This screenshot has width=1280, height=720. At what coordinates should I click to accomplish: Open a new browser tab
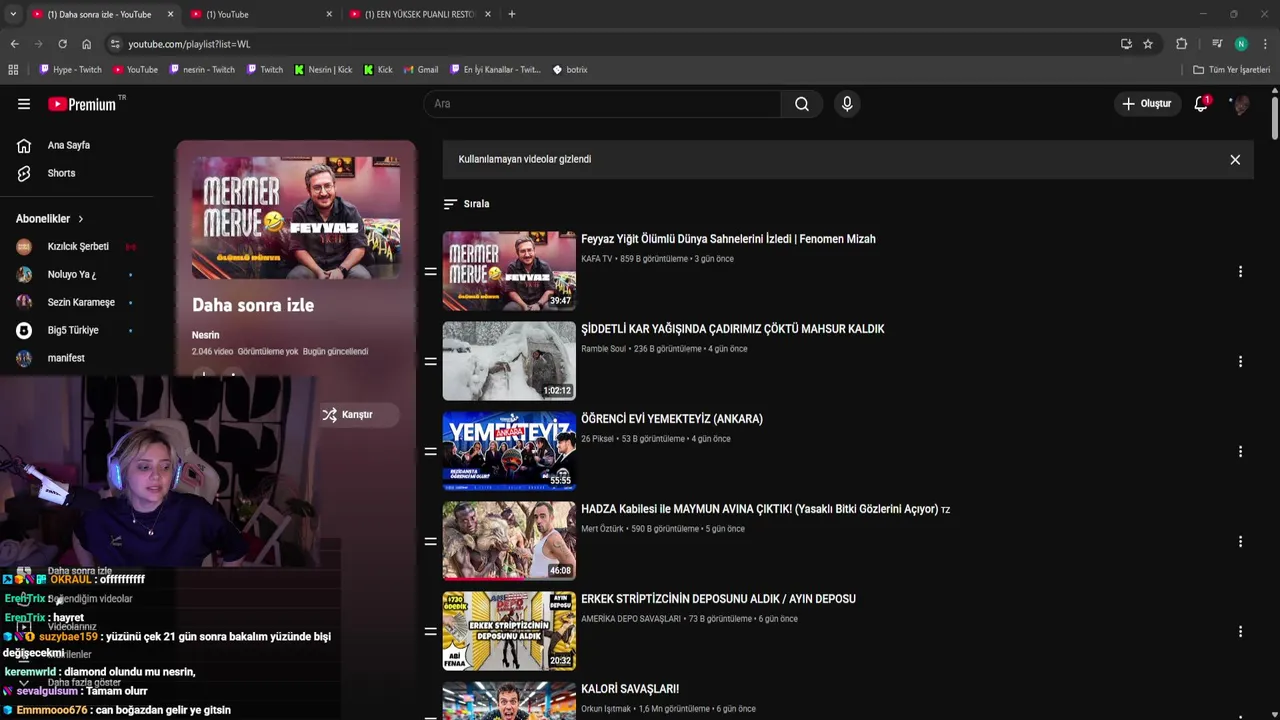click(x=512, y=14)
